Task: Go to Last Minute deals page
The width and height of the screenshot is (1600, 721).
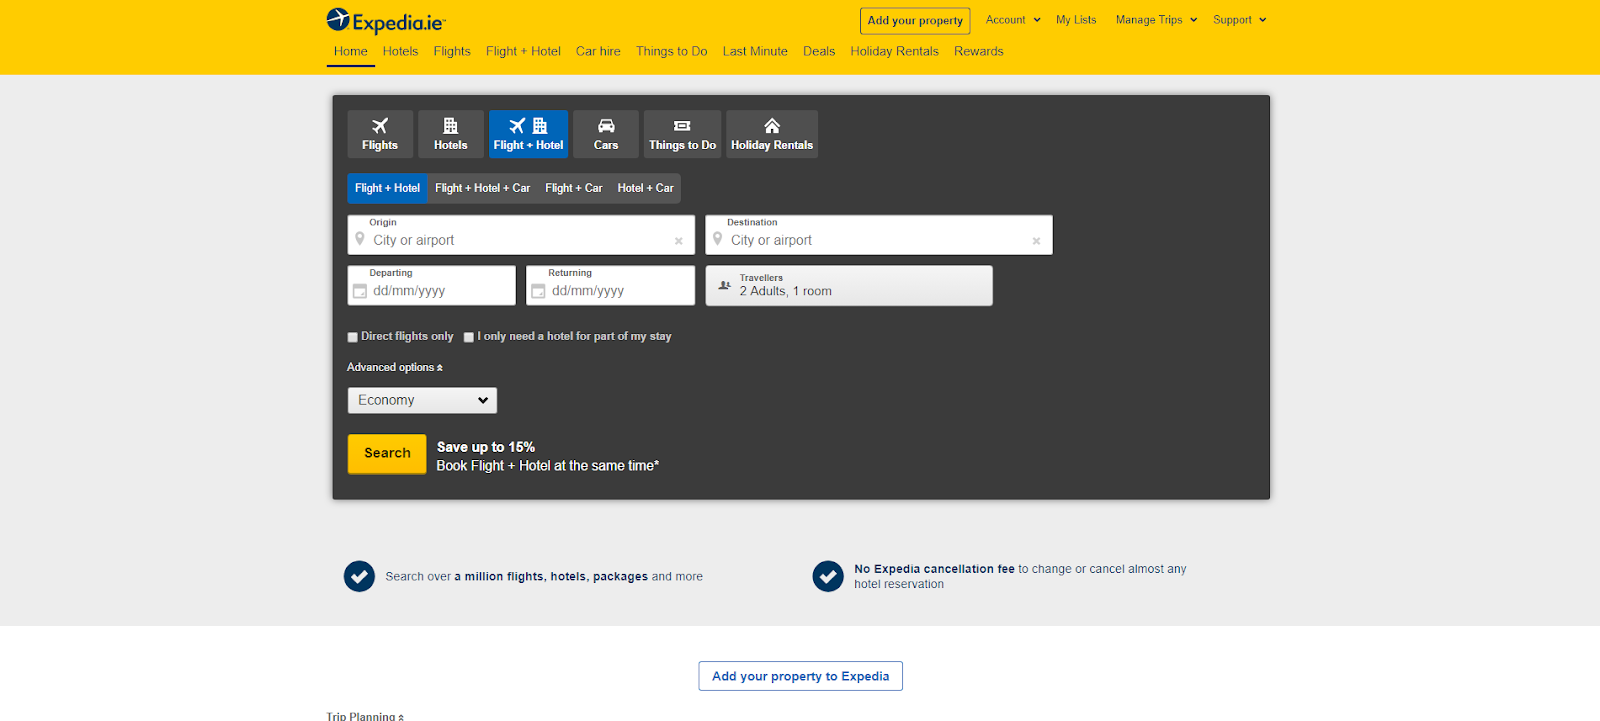Action: point(755,51)
